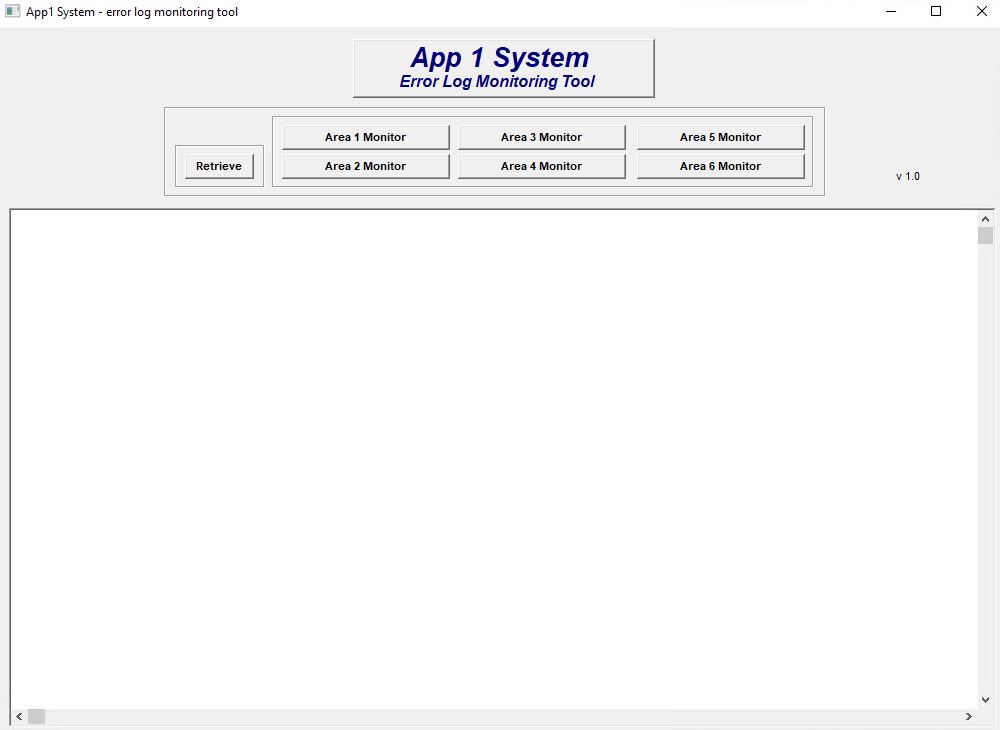Click the horizontal scrollbar thumb
The image size is (1000, 730).
click(x=36, y=717)
